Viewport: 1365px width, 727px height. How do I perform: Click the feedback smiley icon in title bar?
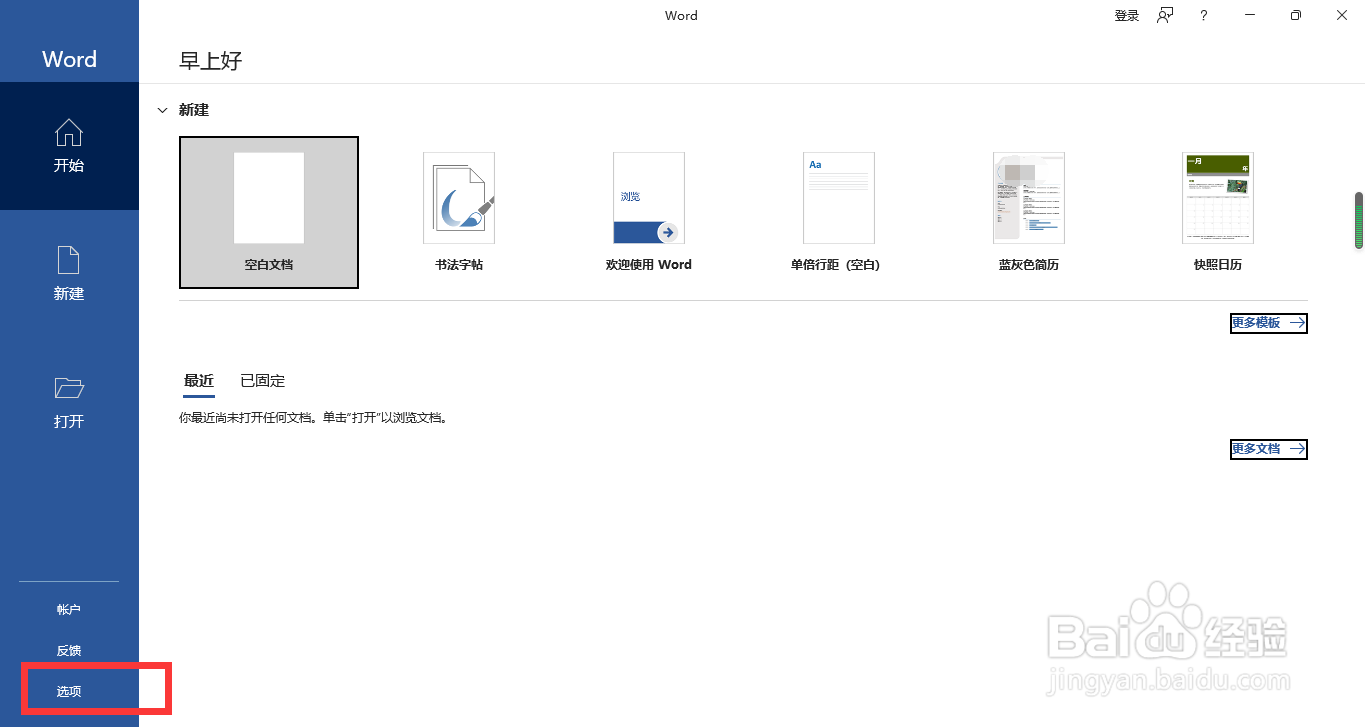[1165, 15]
